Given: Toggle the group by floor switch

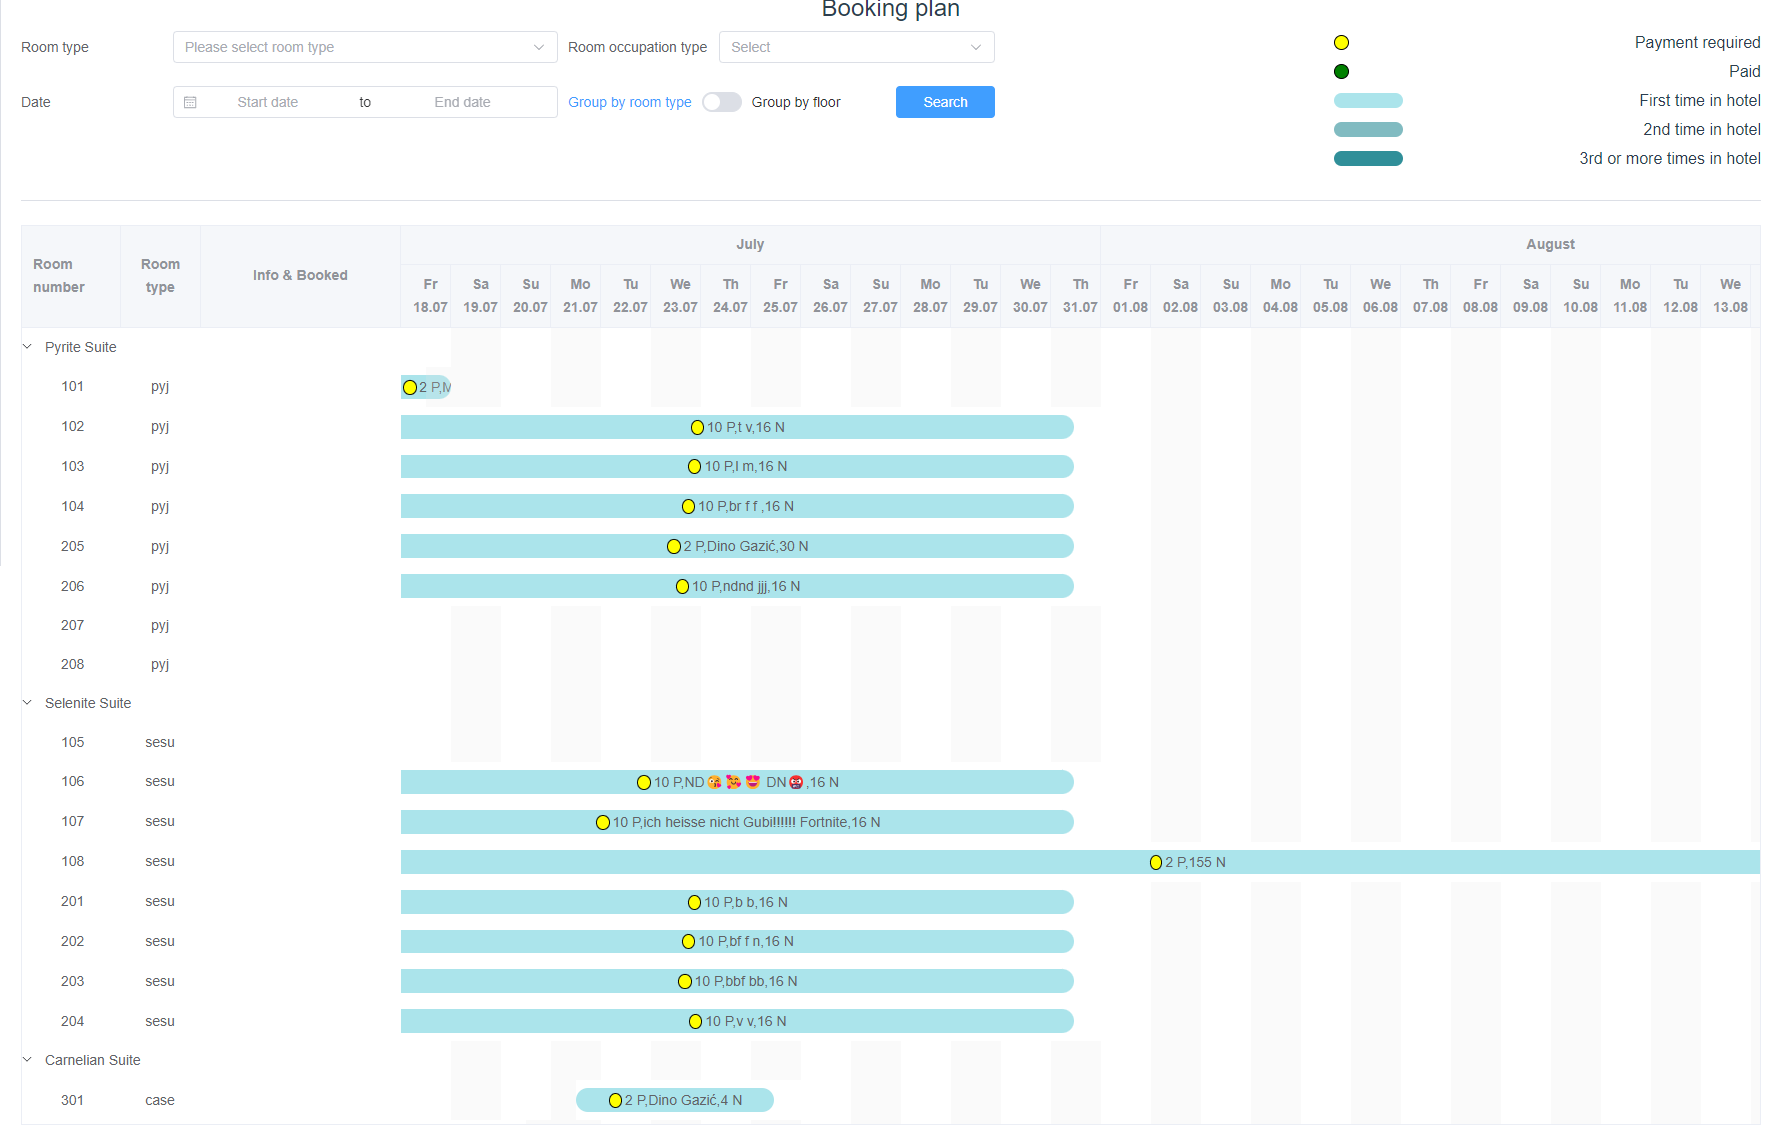Looking at the screenshot, I should point(721,102).
